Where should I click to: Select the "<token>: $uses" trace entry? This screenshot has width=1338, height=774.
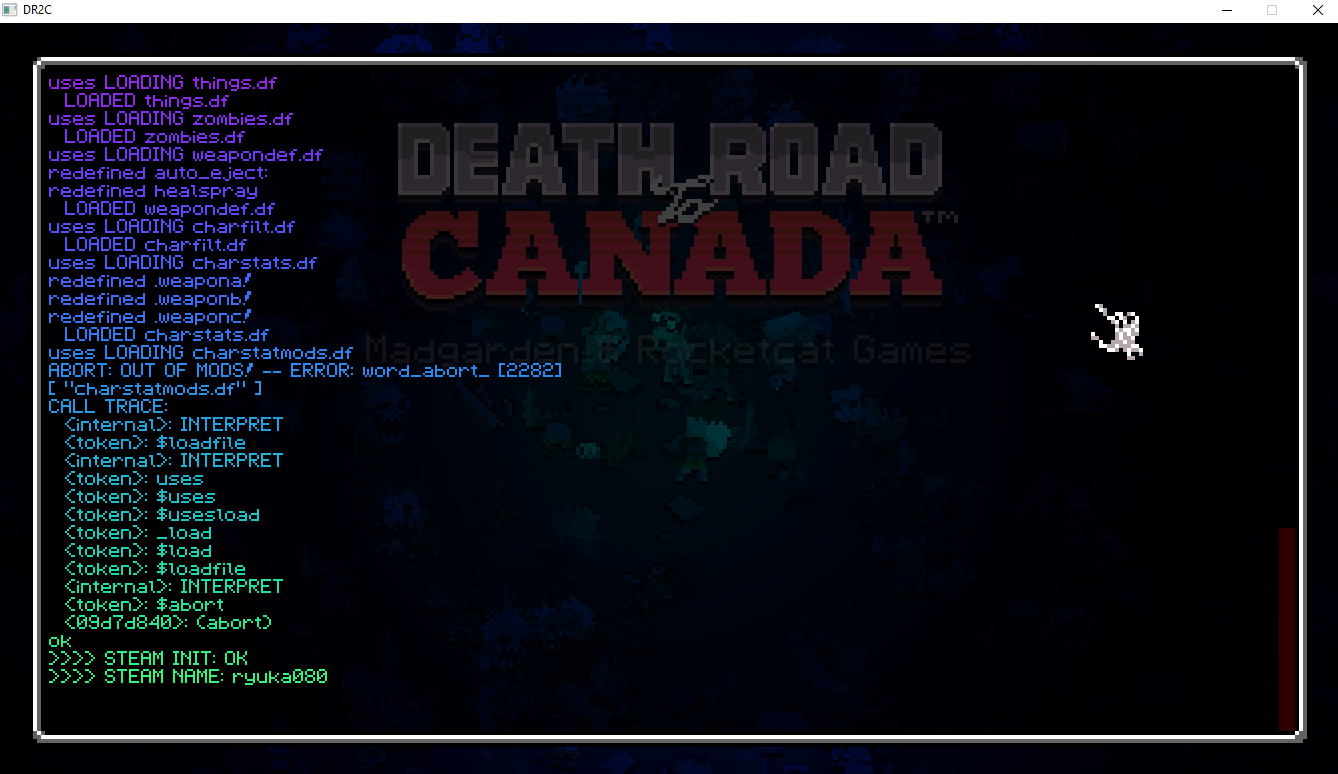pos(140,497)
